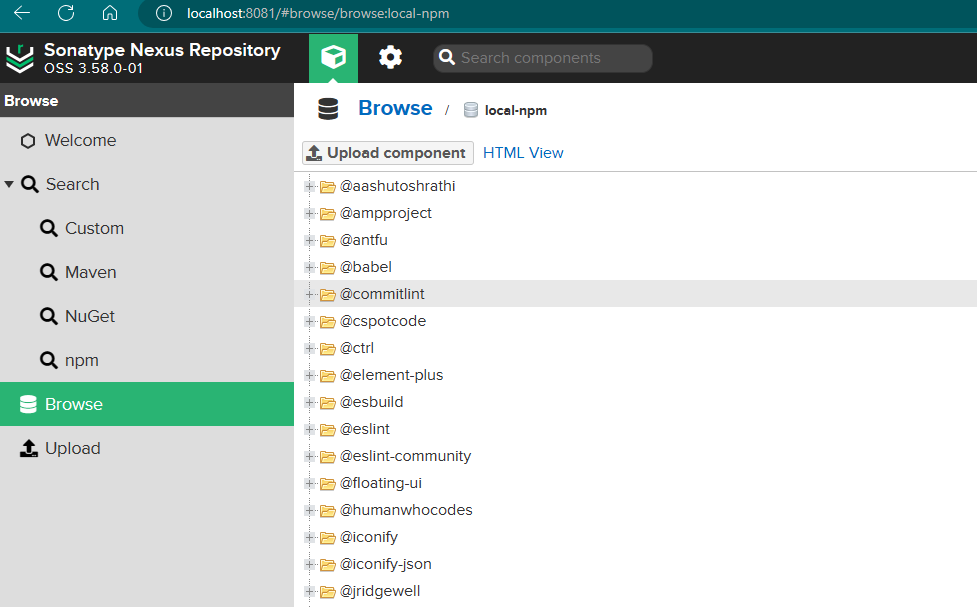Expand the @ampproject folder

(309, 213)
